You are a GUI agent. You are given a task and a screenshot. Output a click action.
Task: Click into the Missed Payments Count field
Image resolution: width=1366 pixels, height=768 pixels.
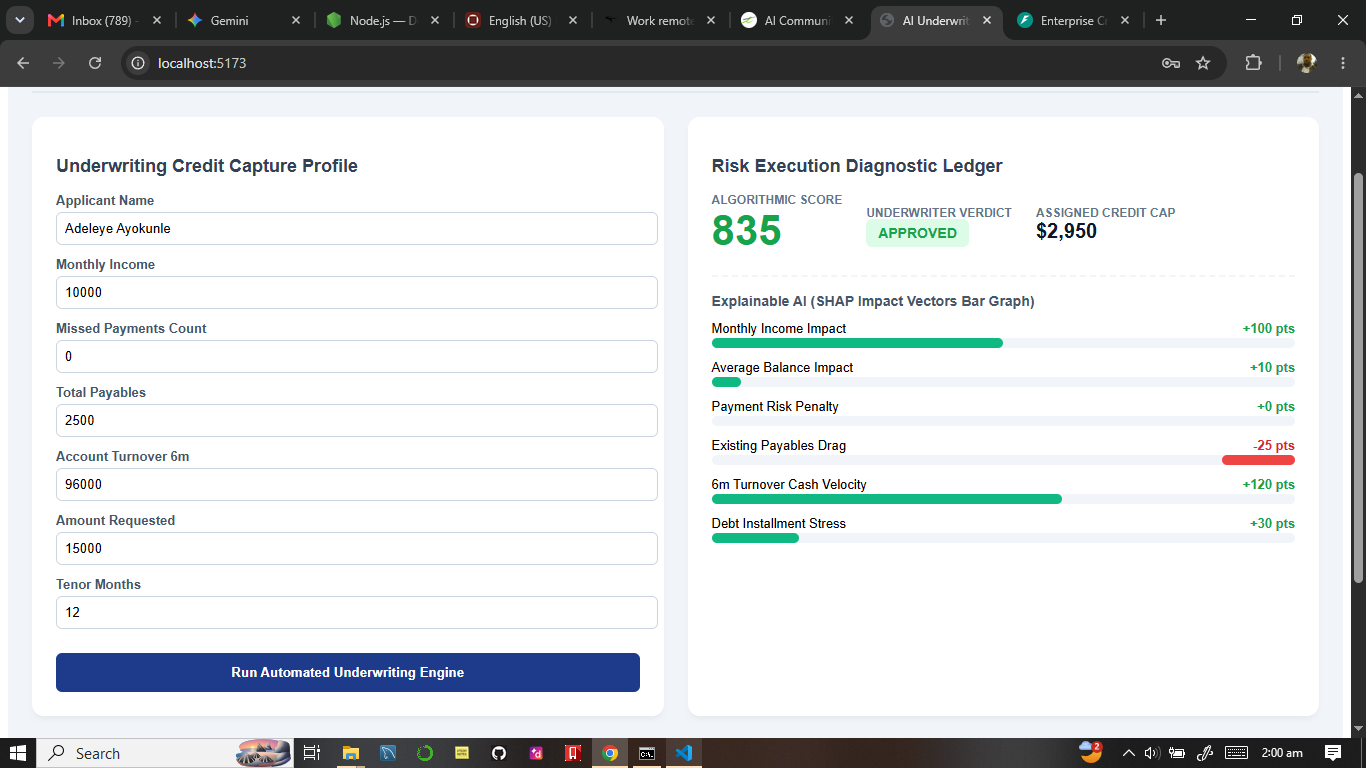(x=357, y=356)
